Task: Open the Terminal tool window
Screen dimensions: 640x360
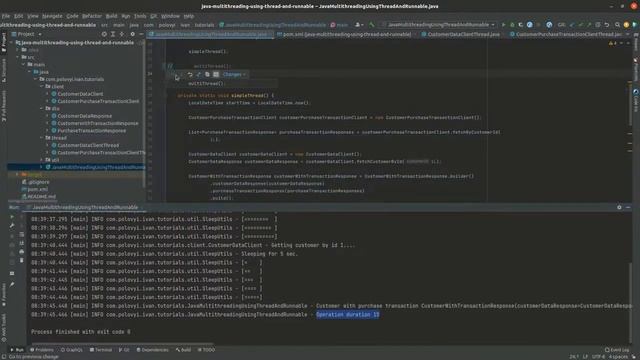Action: 101,350
